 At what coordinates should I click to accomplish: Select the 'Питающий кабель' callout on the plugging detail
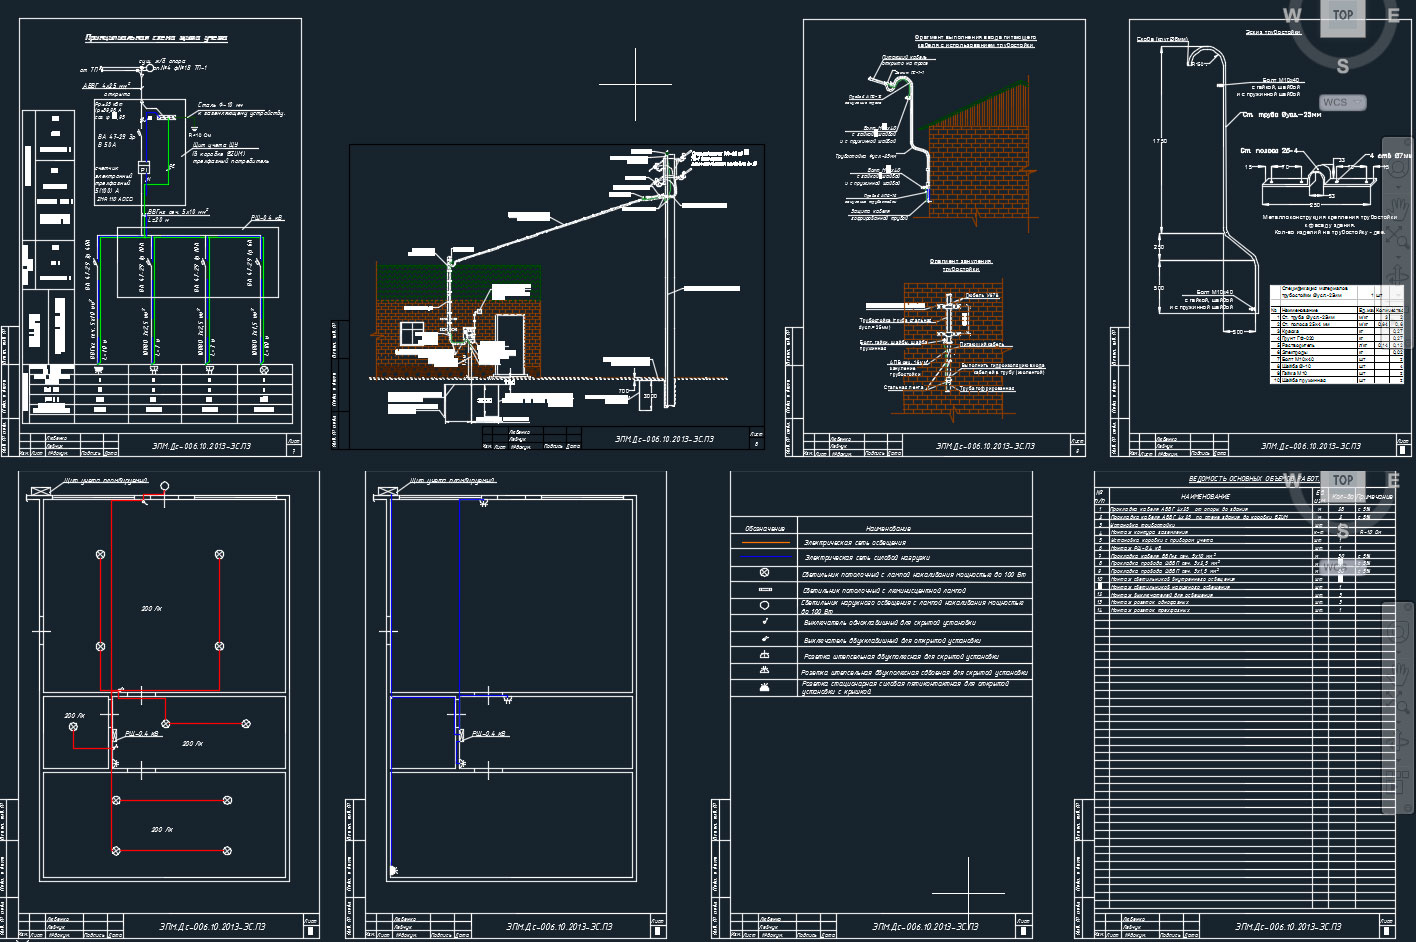click(981, 344)
